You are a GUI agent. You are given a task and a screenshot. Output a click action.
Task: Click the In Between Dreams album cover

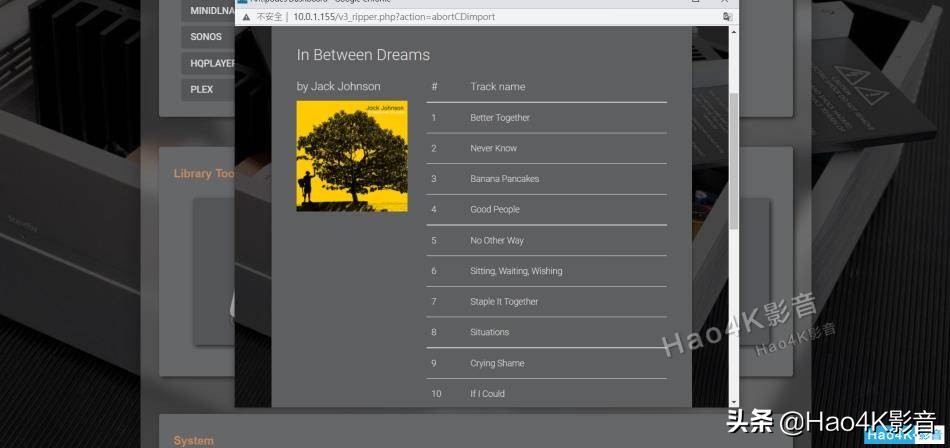pos(352,156)
